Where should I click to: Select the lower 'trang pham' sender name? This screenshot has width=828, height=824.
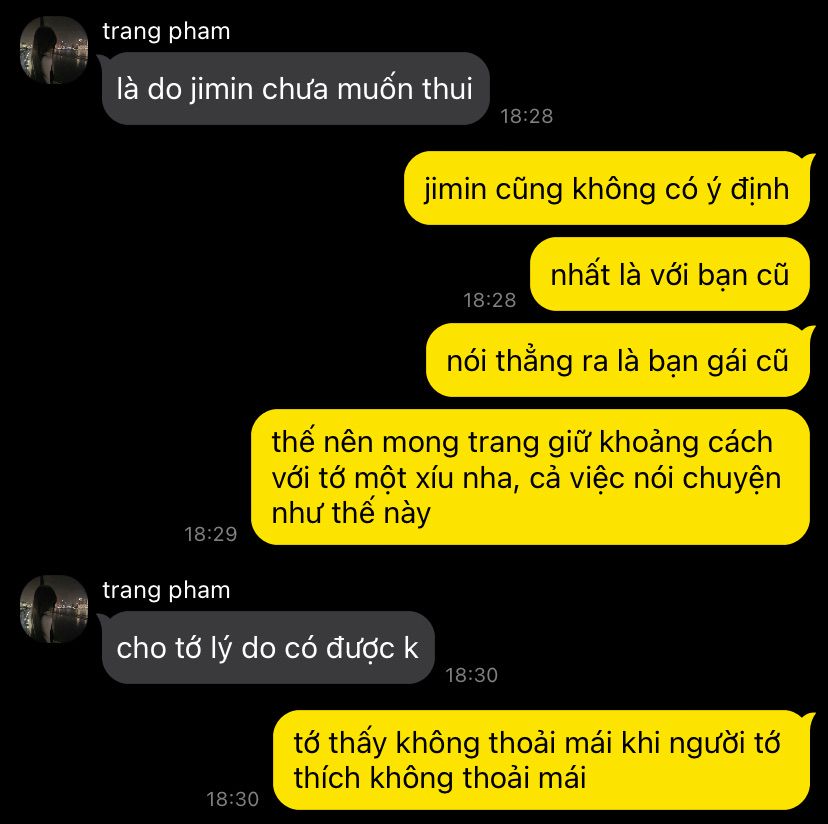[166, 591]
